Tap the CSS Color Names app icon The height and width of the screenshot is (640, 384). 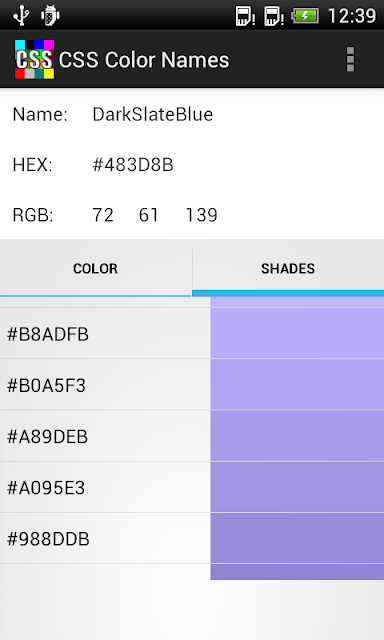(x=34, y=60)
